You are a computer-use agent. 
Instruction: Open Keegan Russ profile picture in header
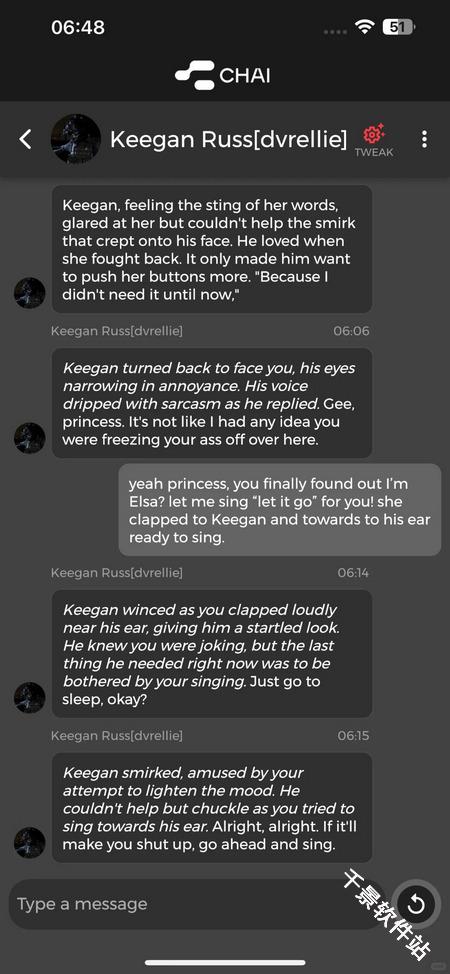click(x=76, y=139)
